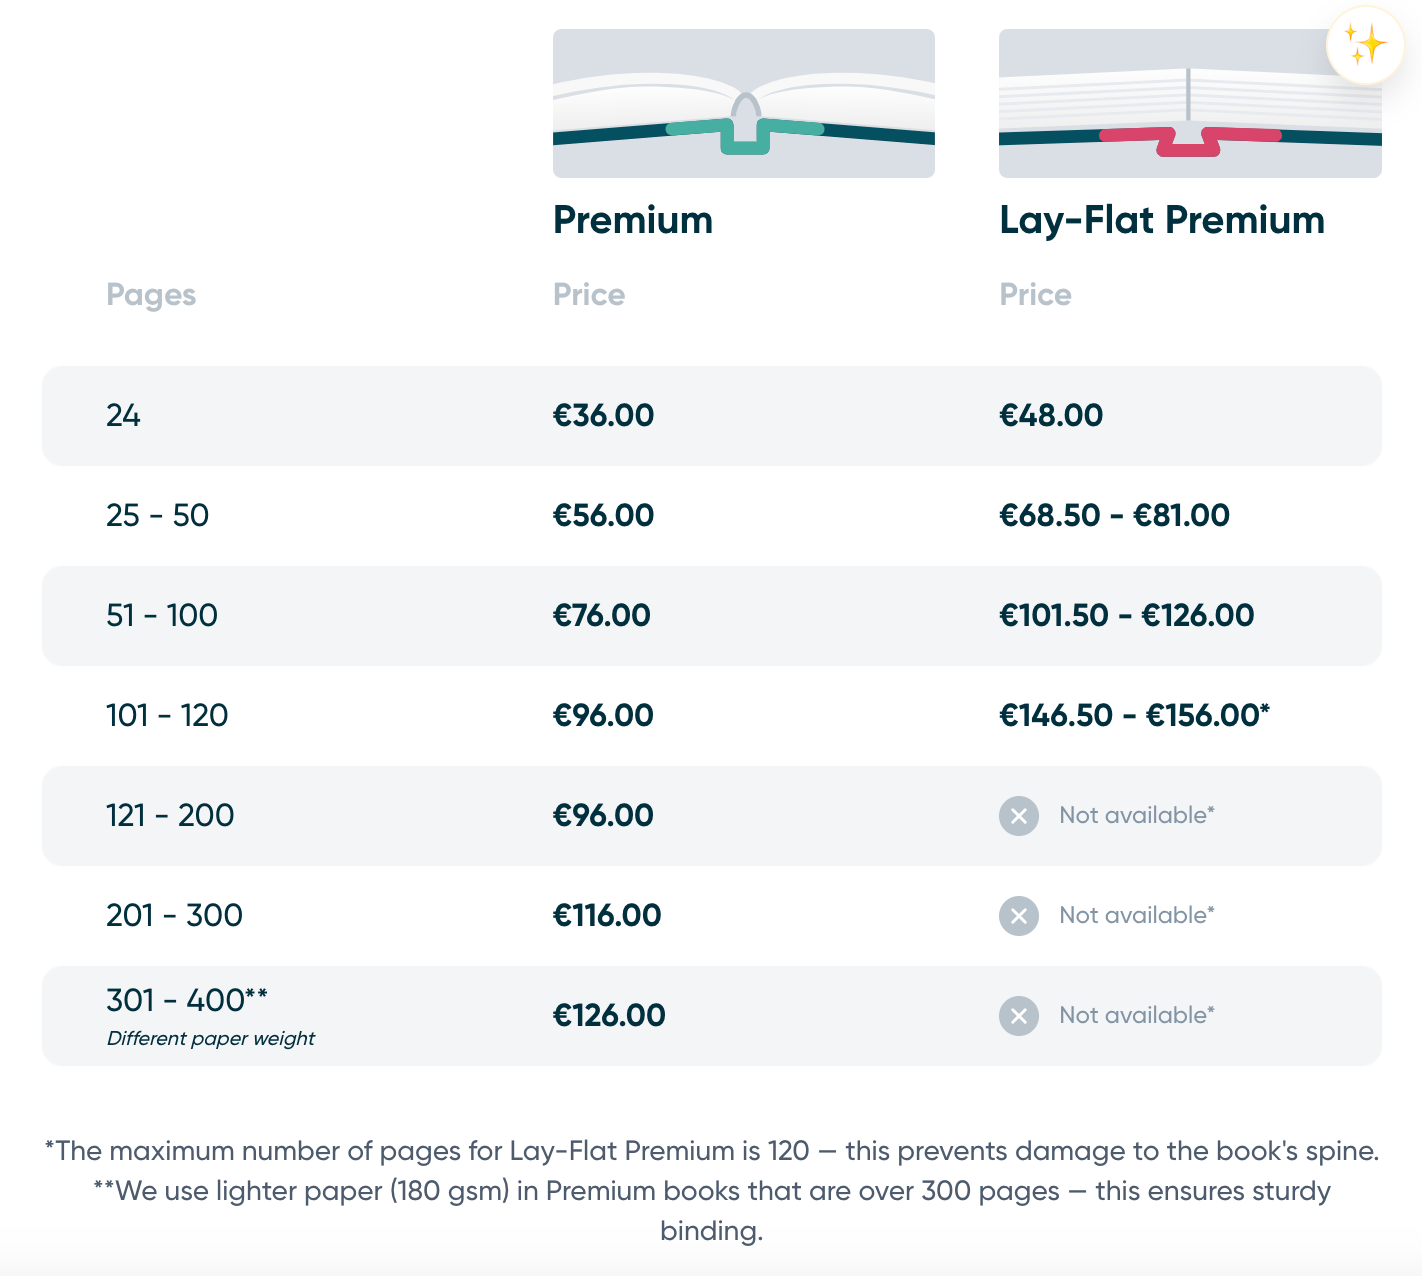Viewport: 1422px width, 1276px height.
Task: Select the 51 - 100 pages row
Action: click(x=712, y=616)
